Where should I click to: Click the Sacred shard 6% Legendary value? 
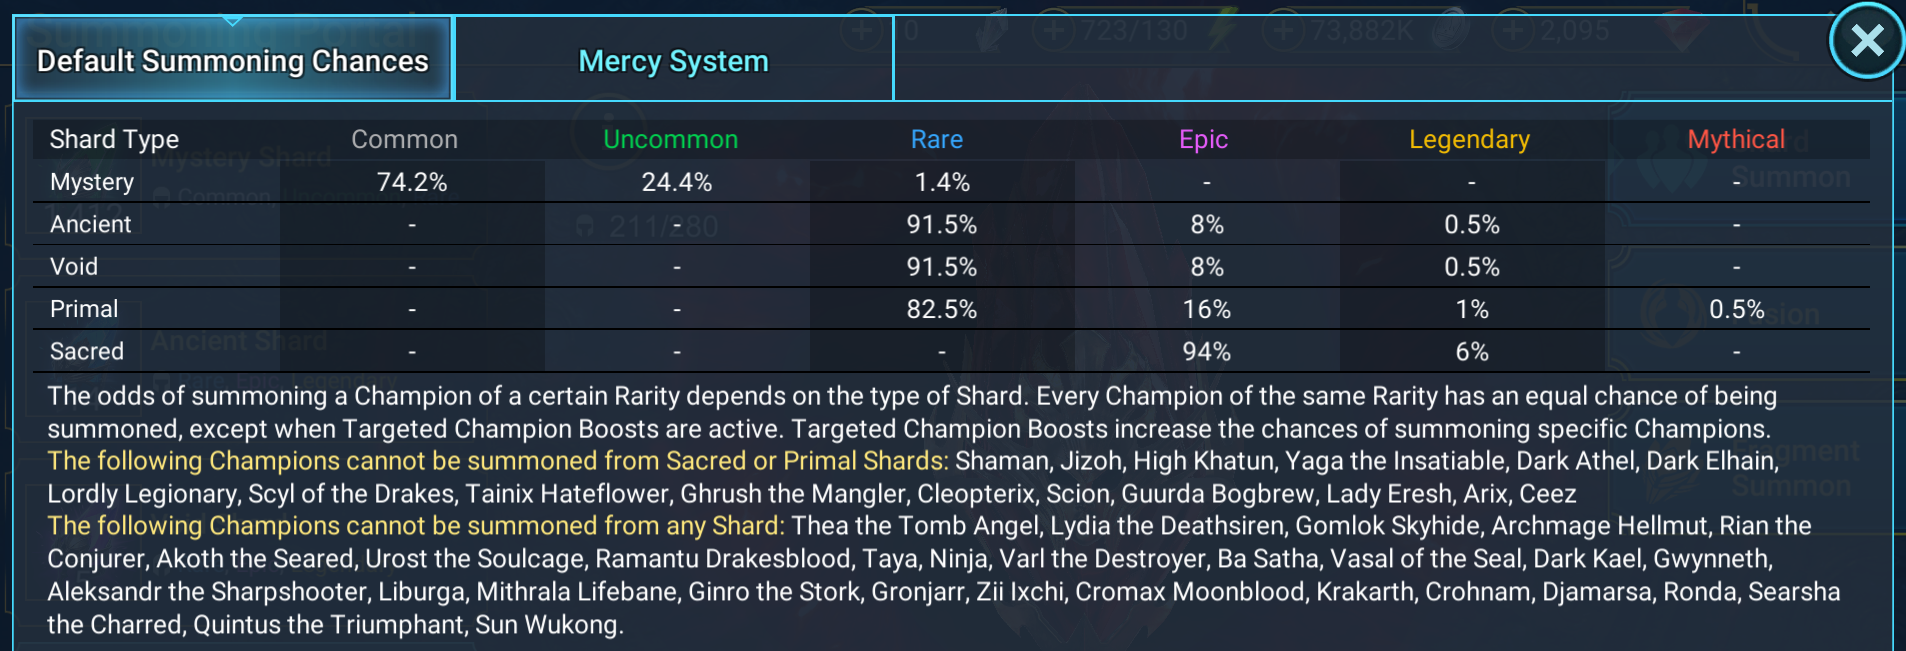coord(1472,351)
